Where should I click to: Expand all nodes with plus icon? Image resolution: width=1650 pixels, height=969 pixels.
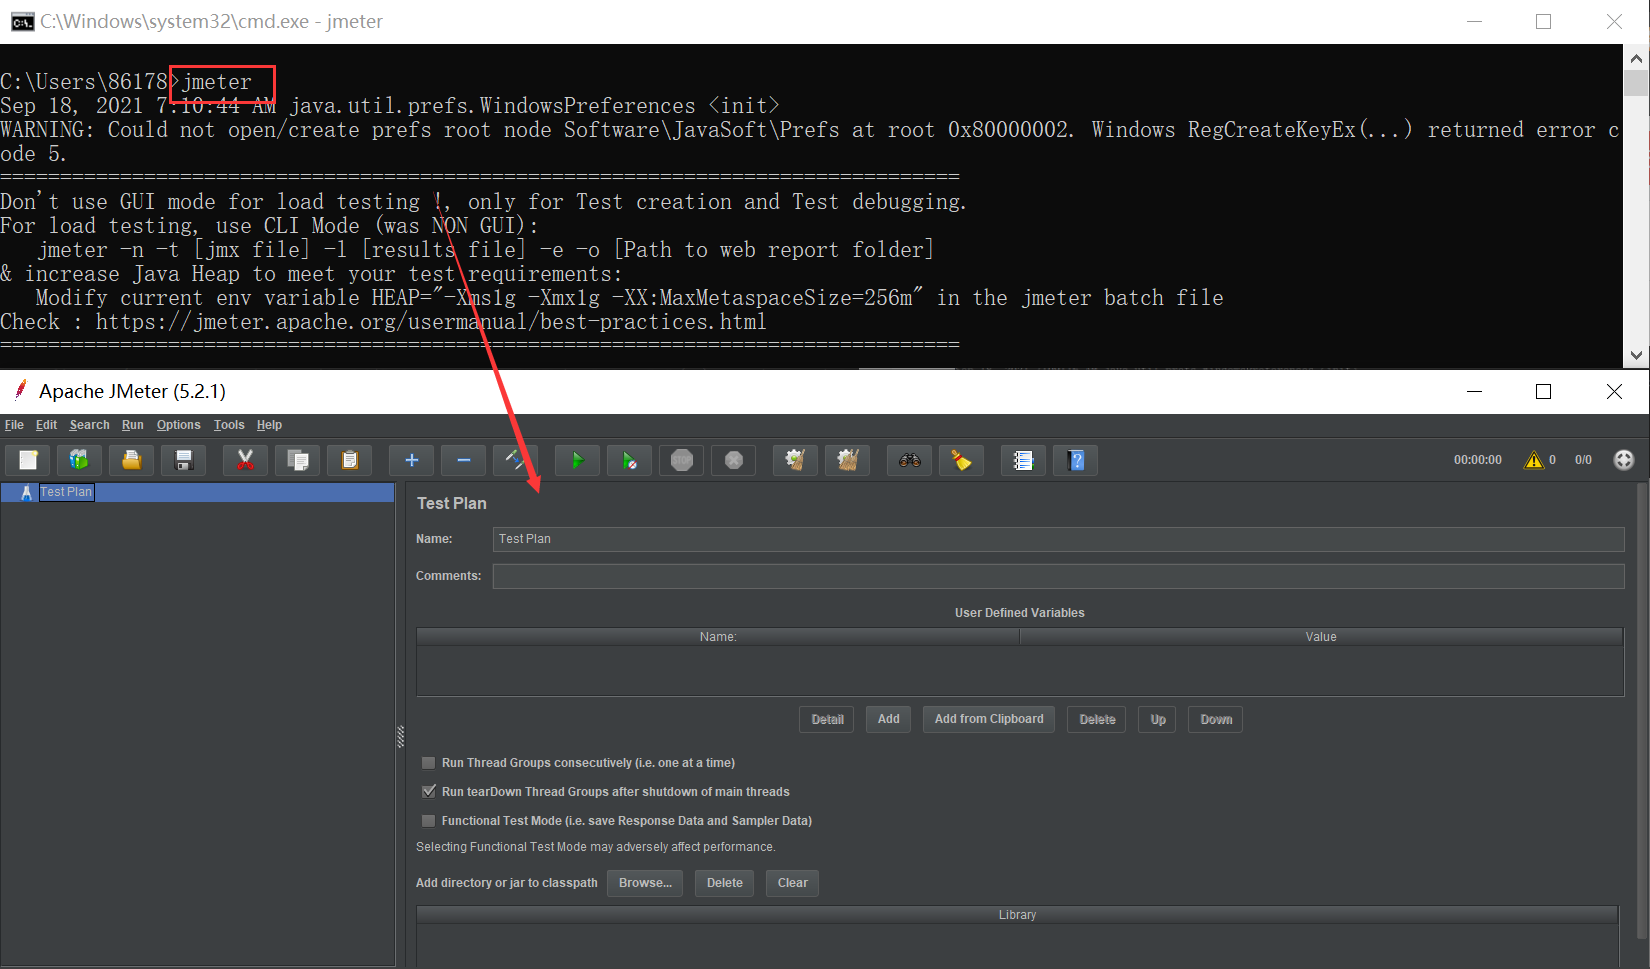click(411, 460)
